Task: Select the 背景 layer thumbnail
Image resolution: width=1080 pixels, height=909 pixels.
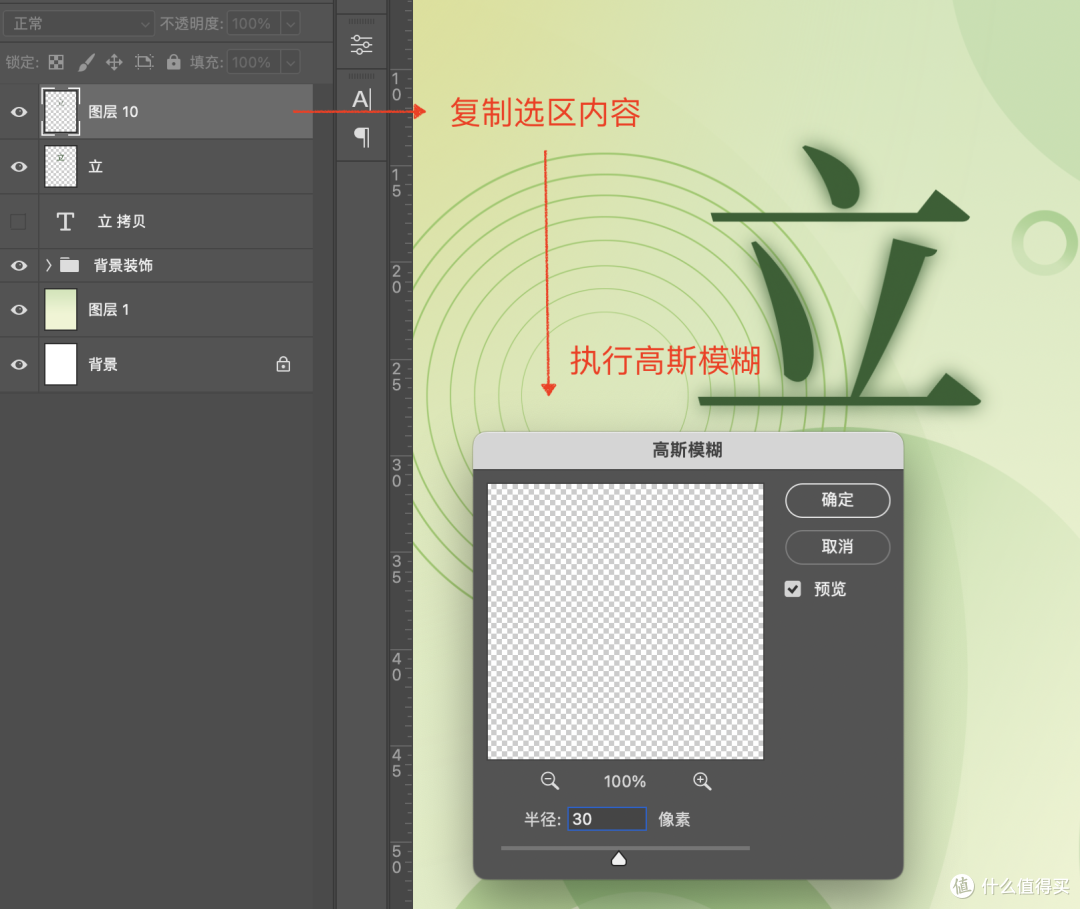Action: 61,364
